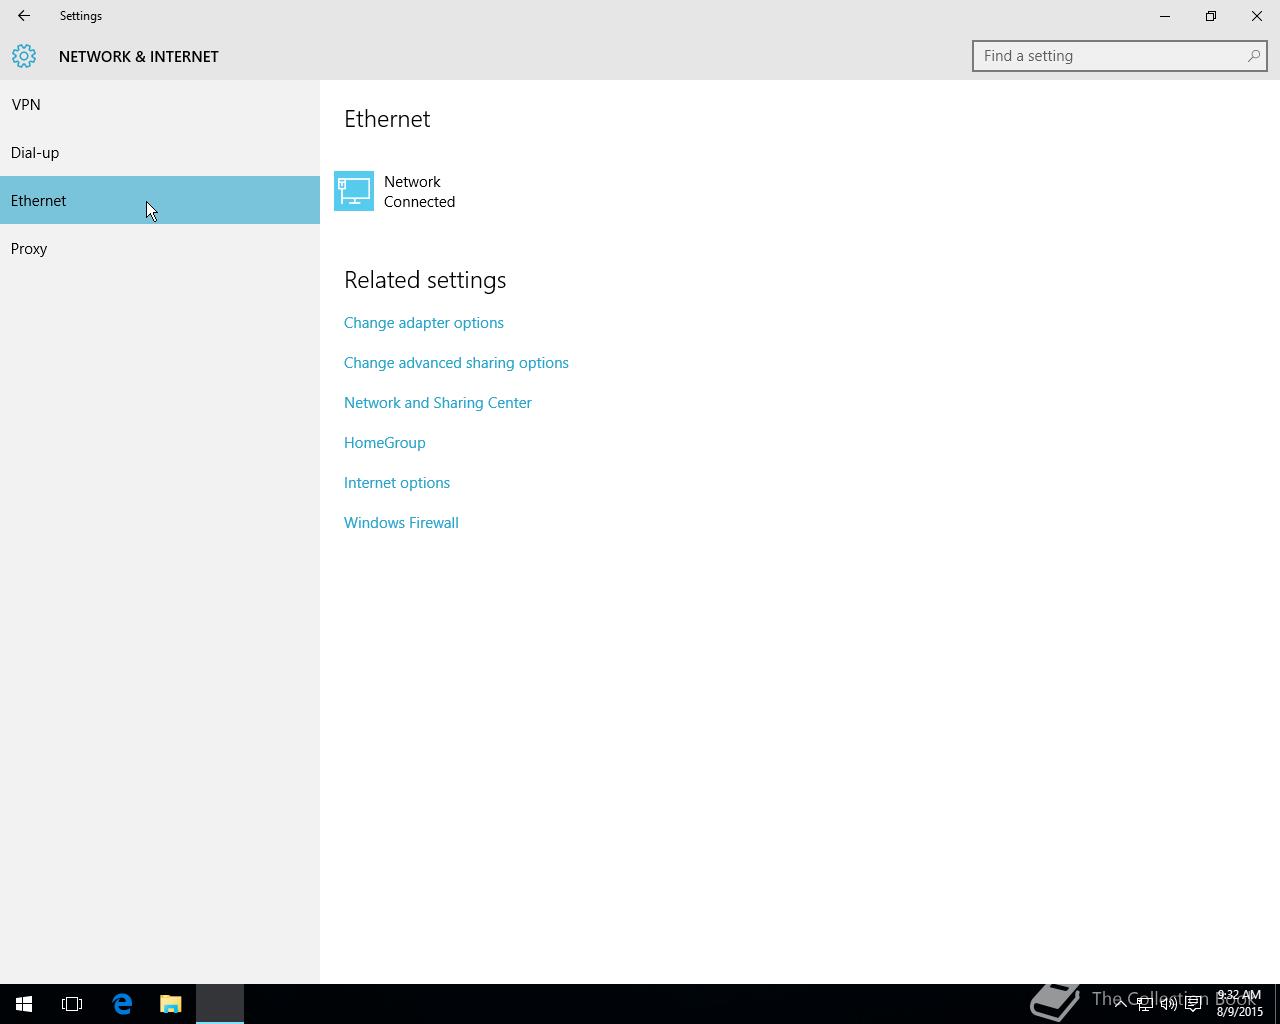
Task: Open the Windows Start menu
Action: click(24, 1004)
